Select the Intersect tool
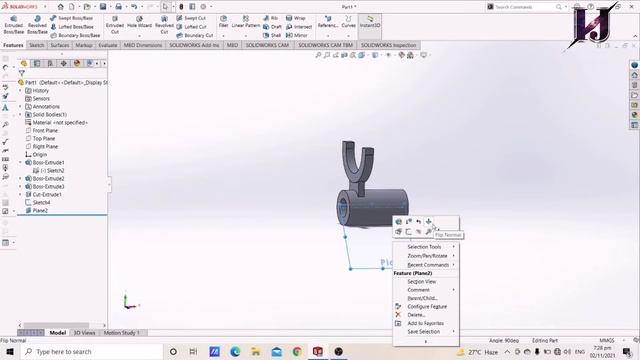This screenshot has height=360, width=640. tap(299, 27)
